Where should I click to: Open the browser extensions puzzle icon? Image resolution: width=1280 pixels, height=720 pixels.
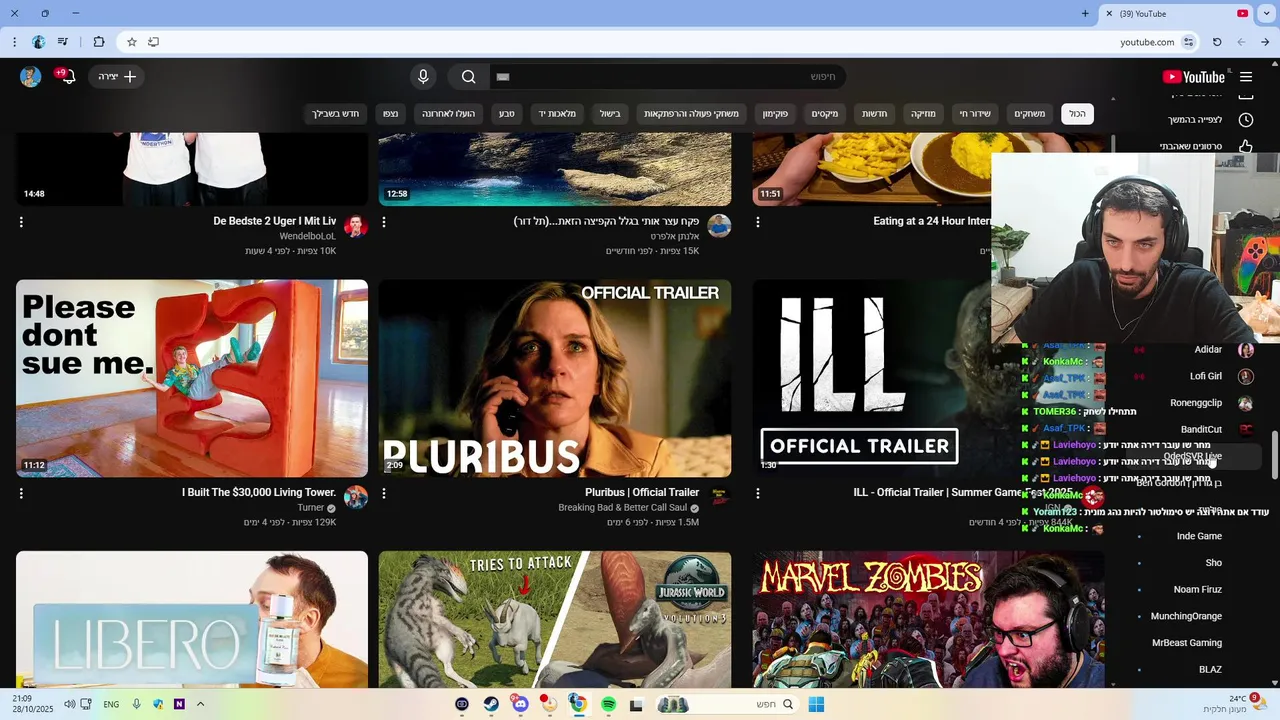pos(98,42)
